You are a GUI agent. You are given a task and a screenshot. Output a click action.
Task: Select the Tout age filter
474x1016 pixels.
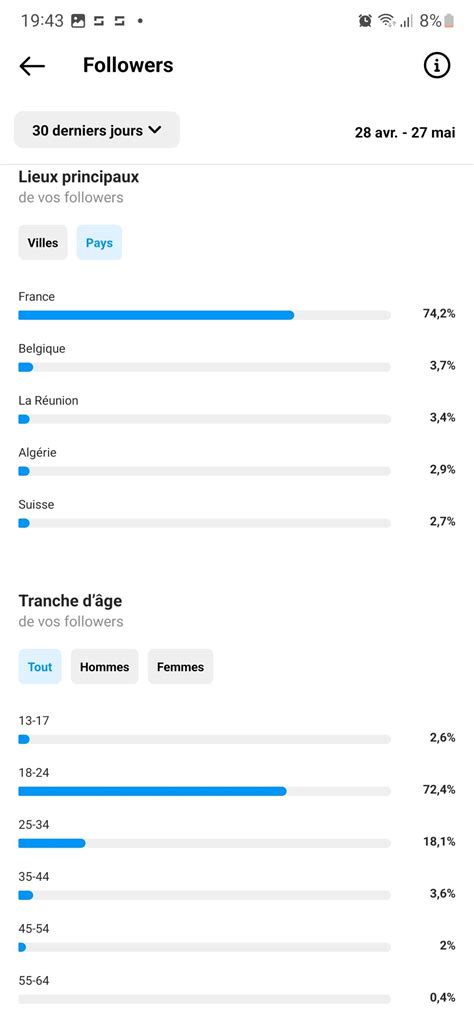[40, 667]
